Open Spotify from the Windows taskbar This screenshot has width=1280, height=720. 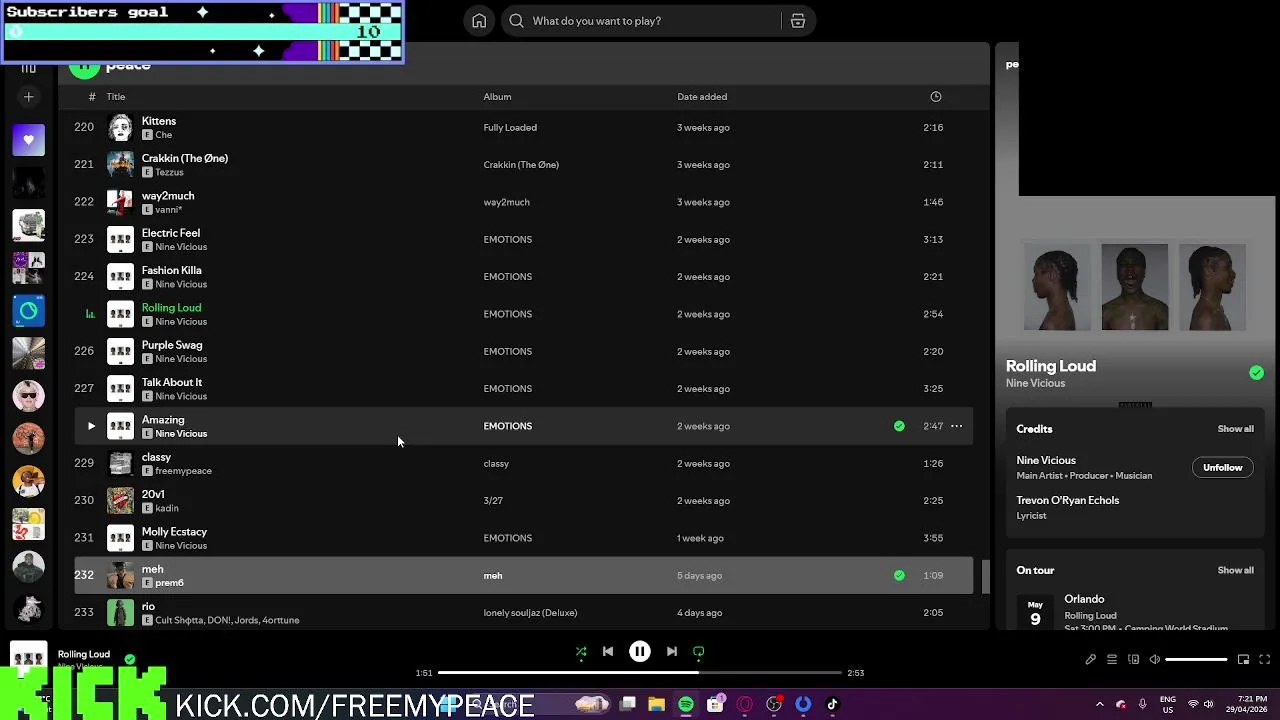pyautogui.click(x=686, y=705)
